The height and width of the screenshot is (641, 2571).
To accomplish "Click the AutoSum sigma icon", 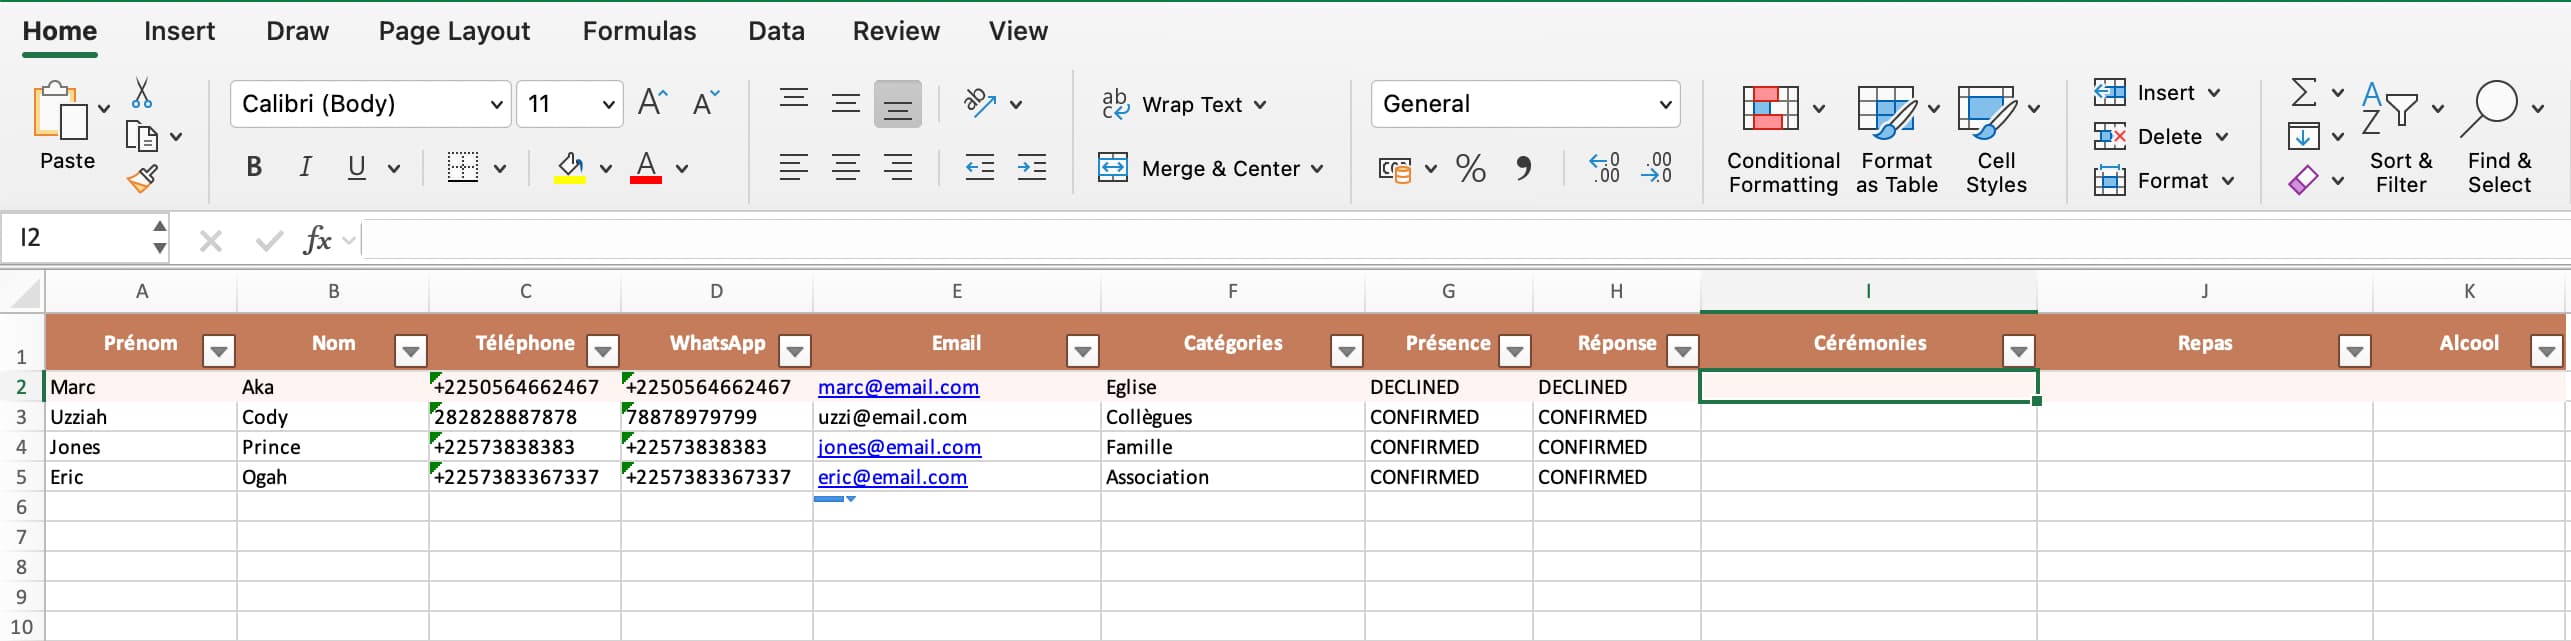I will (2303, 92).
